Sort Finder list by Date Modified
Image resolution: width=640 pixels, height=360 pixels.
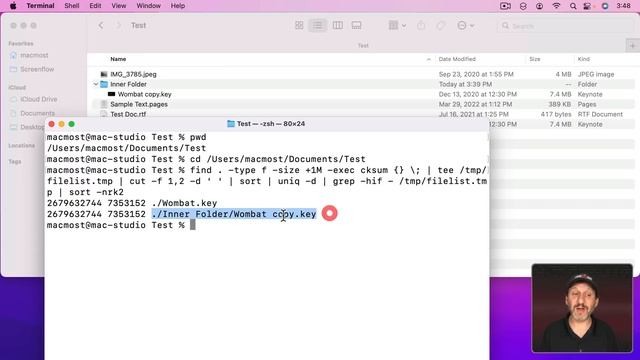(457, 59)
